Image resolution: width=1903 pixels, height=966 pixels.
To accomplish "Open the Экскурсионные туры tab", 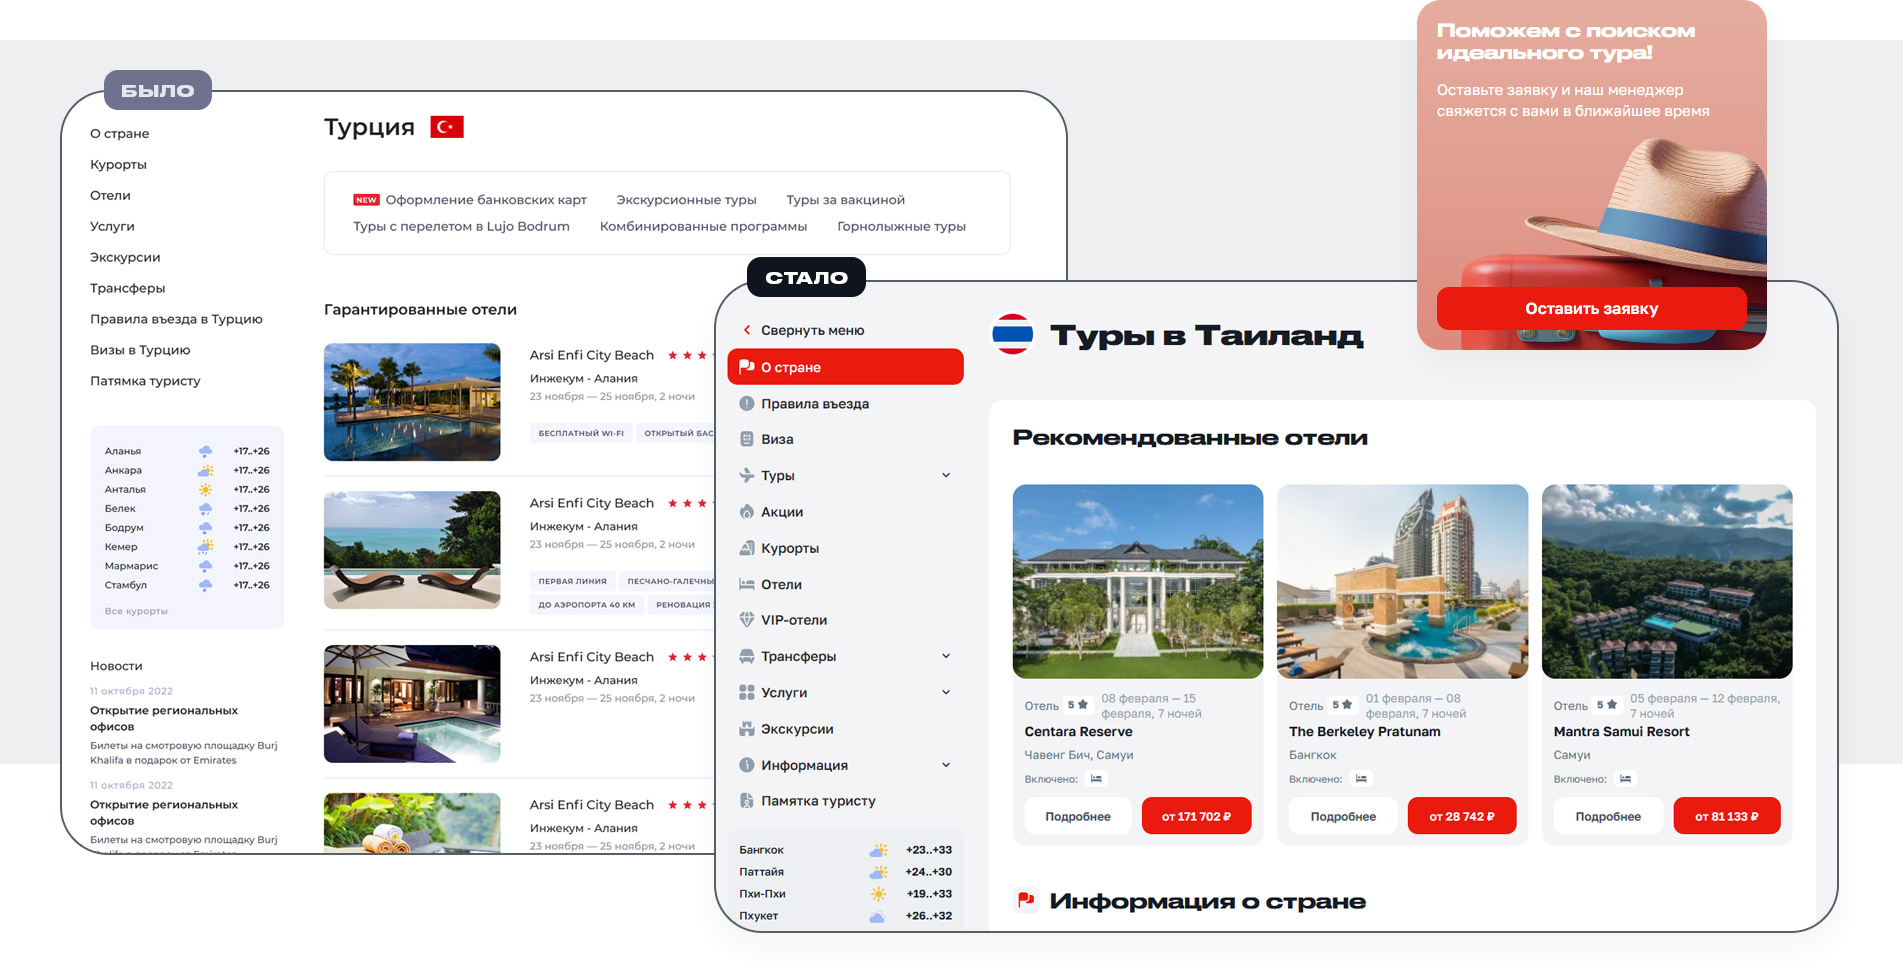I will (x=685, y=199).
